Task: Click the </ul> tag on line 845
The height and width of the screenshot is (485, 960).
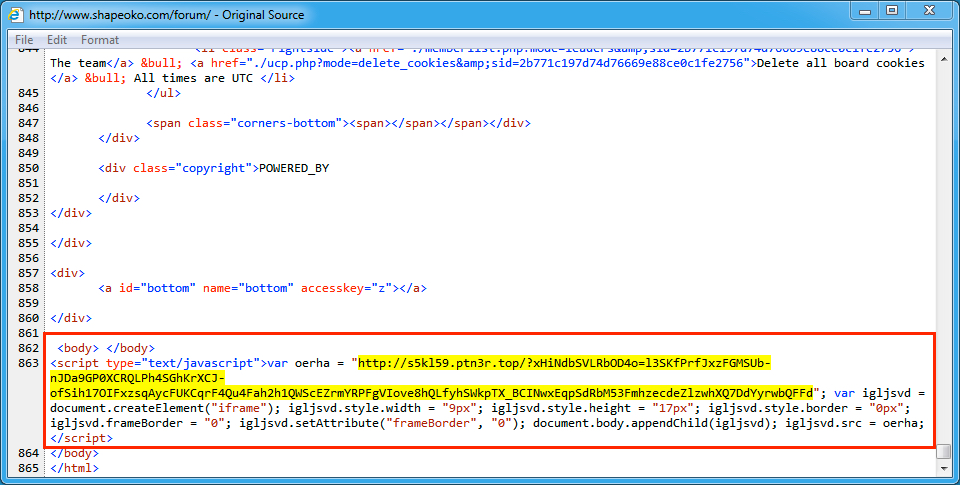Action: click(164, 93)
